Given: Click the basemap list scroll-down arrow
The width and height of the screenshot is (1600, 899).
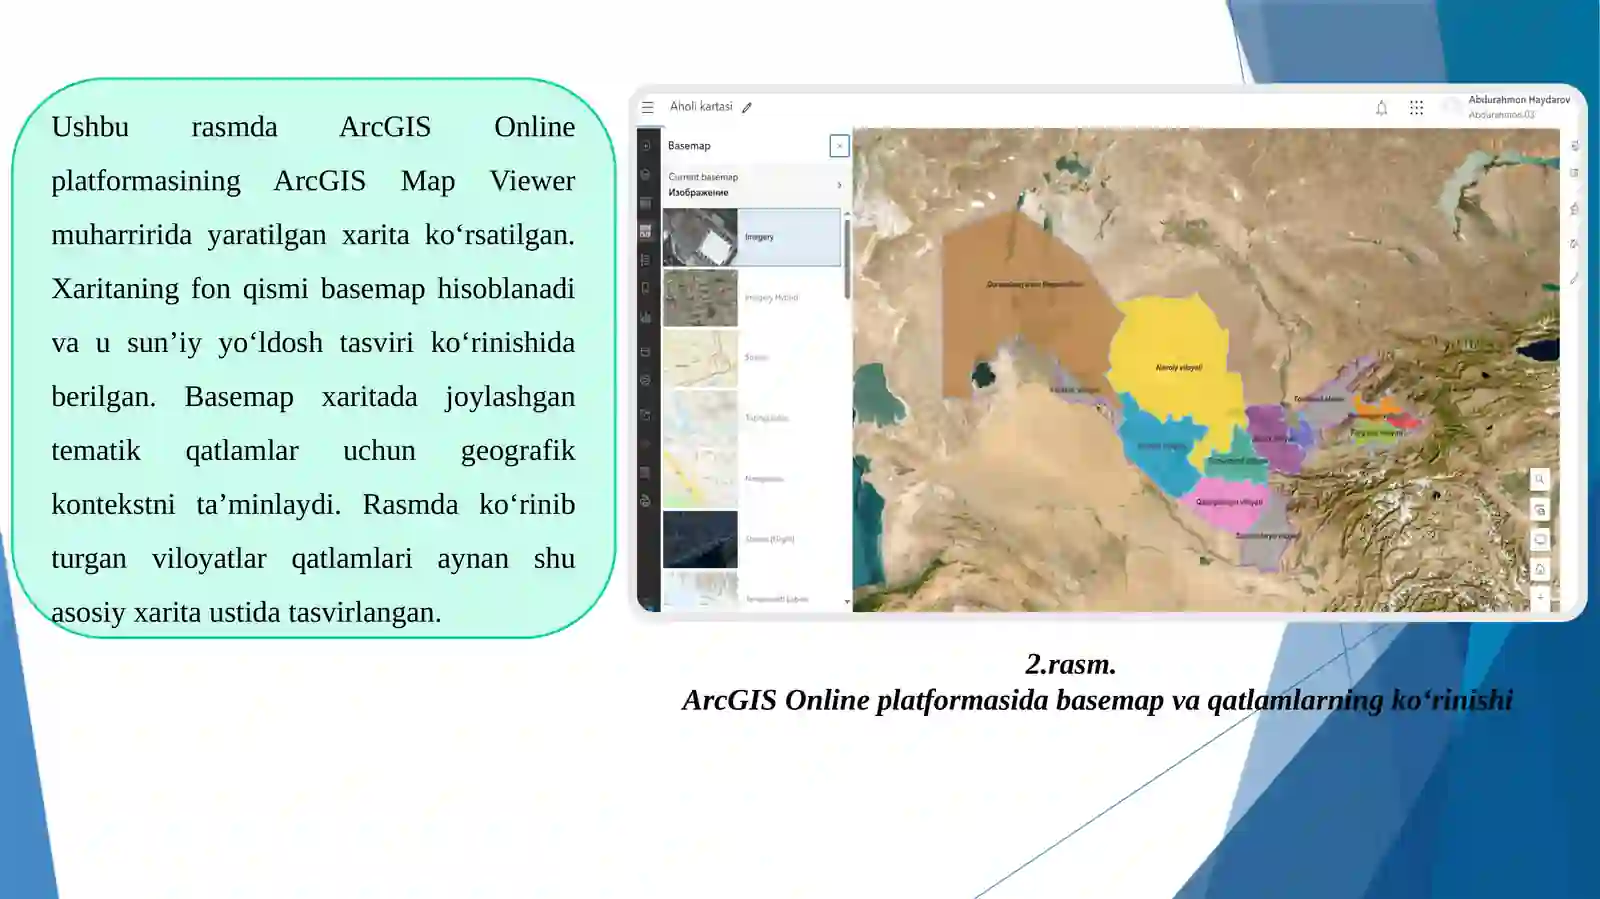Looking at the screenshot, I should [x=847, y=602].
